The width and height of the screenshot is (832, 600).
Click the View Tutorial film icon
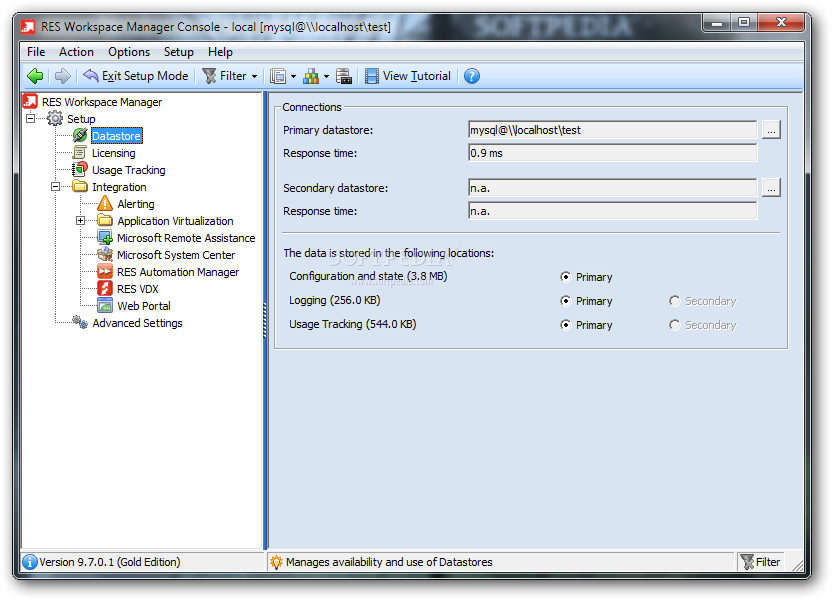pyautogui.click(x=372, y=76)
